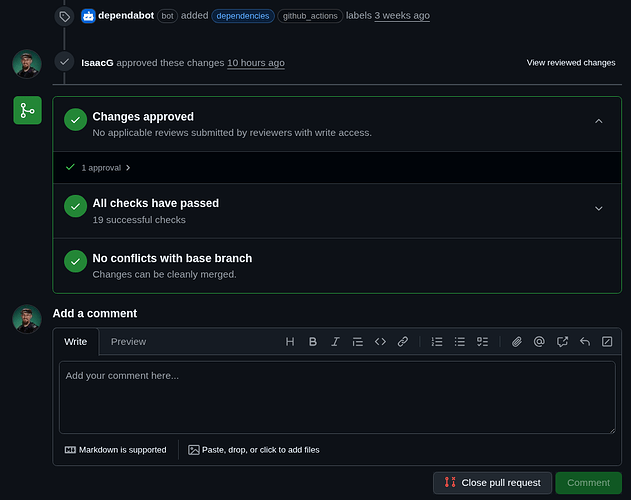Open IsaacG's avatar next to approval
The width and height of the screenshot is (631, 500).
pyautogui.click(x=27, y=64)
